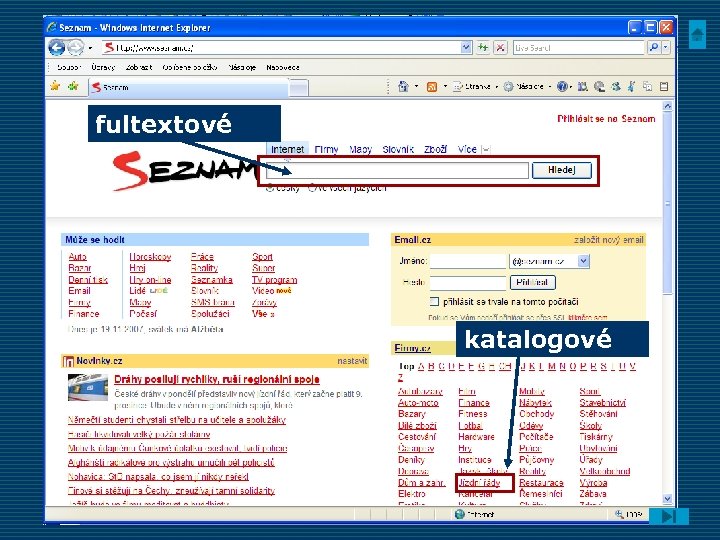The image size is (720, 540).
Task: Click the browser Forward arrow button
Action: 76,47
